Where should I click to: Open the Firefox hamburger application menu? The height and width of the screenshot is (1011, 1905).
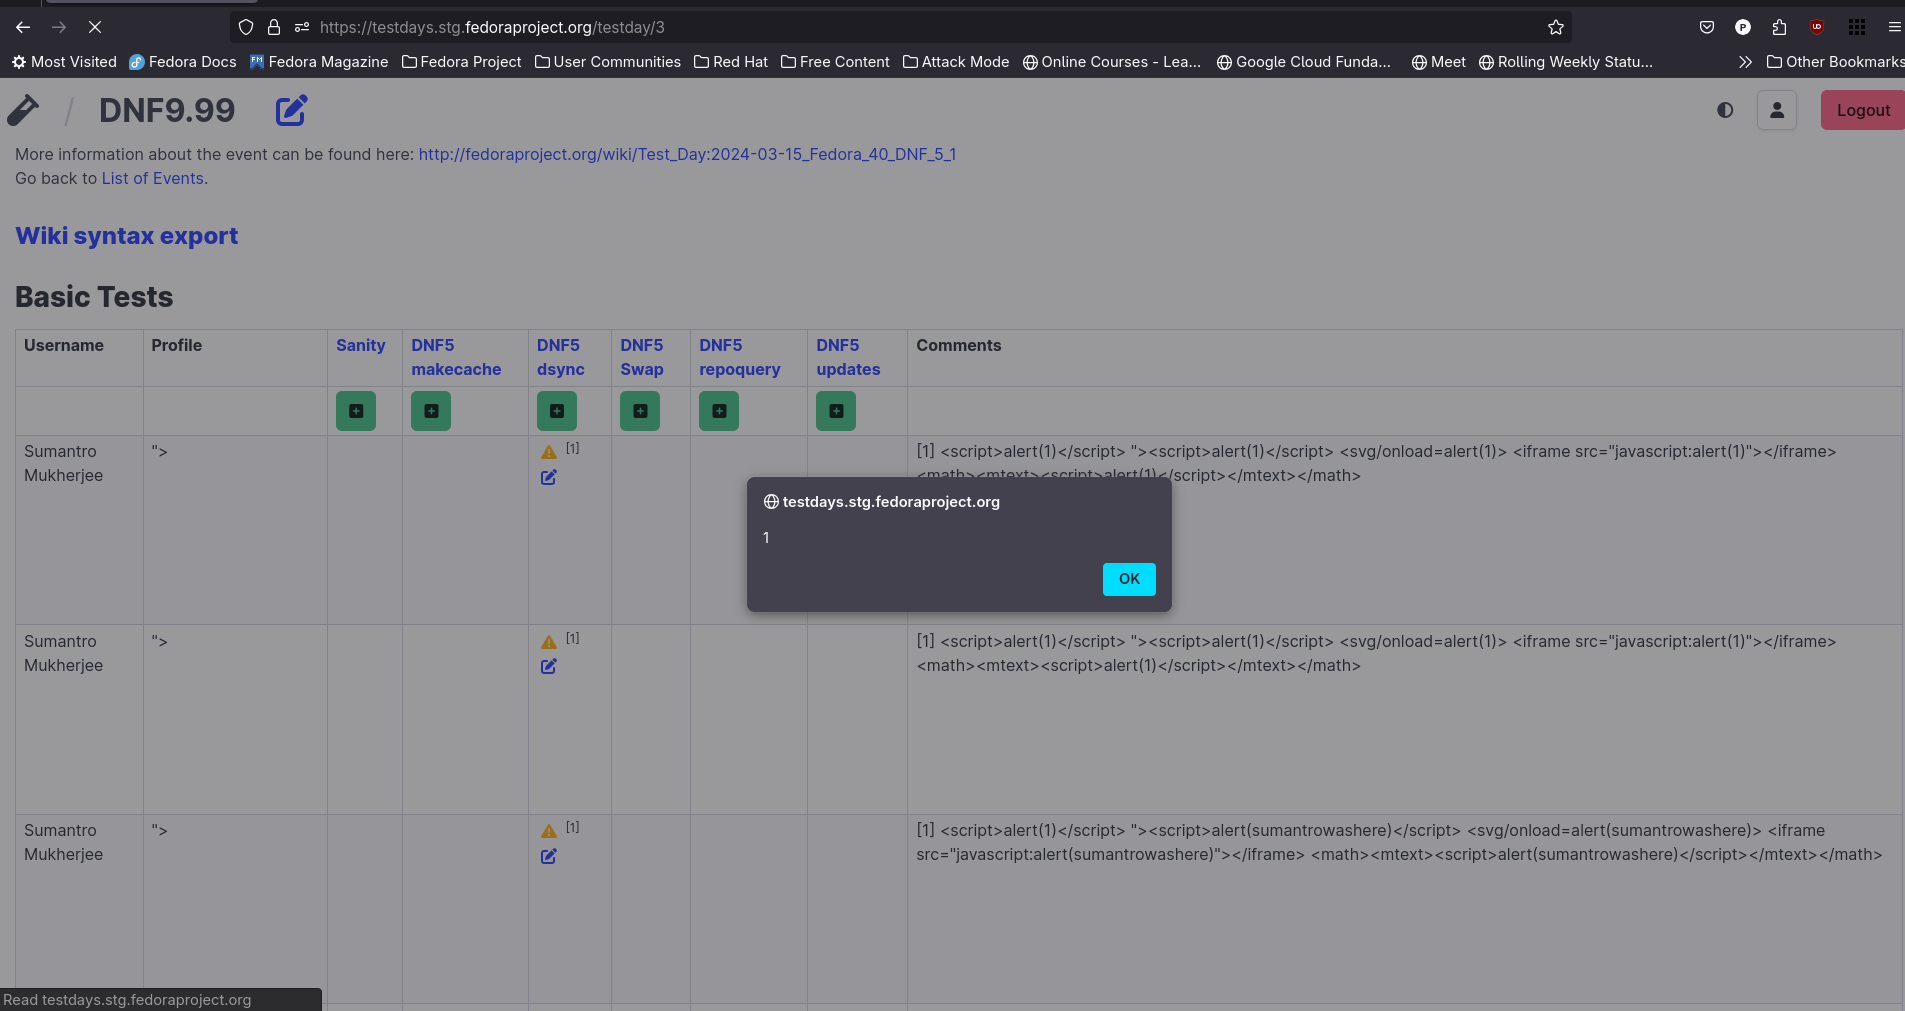click(1894, 27)
